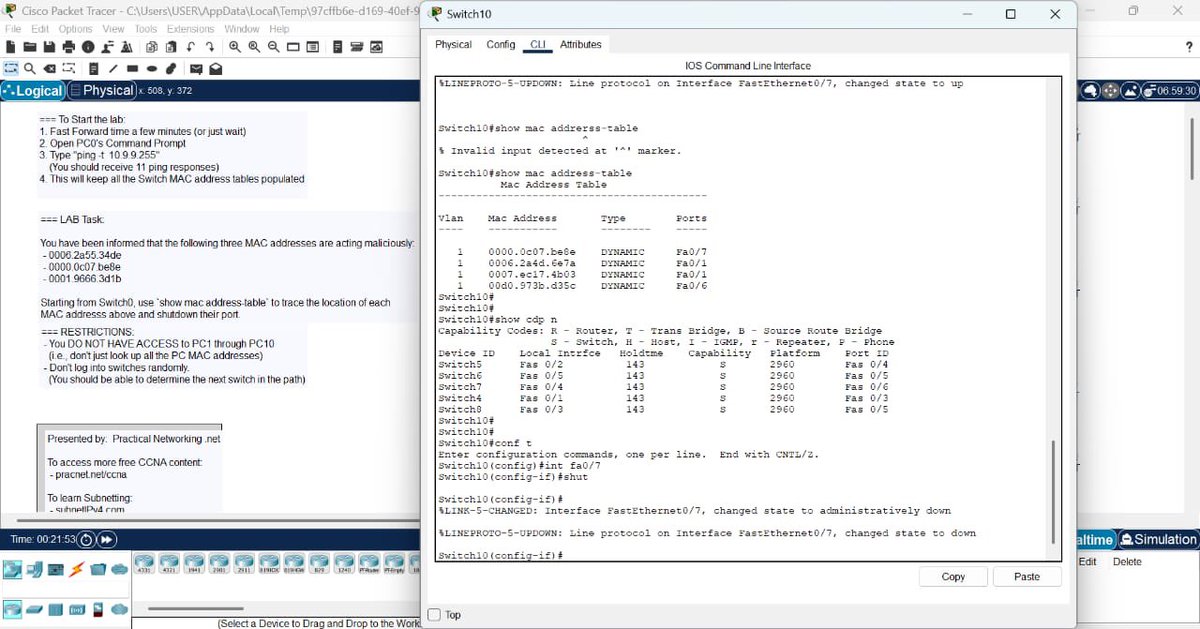The width and height of the screenshot is (1200, 629).
Task: Click the Save icon in main toolbar
Action: point(49,47)
